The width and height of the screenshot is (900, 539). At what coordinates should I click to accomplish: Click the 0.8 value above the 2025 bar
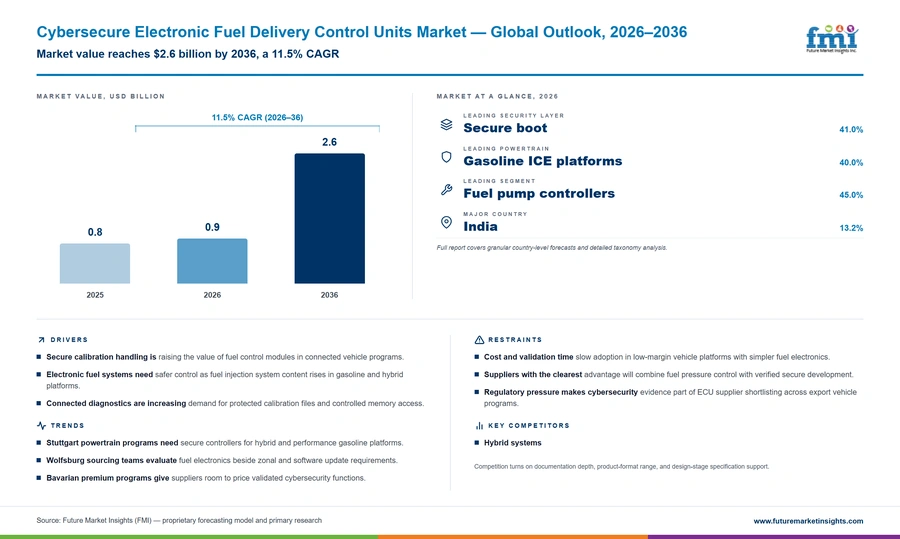95,232
